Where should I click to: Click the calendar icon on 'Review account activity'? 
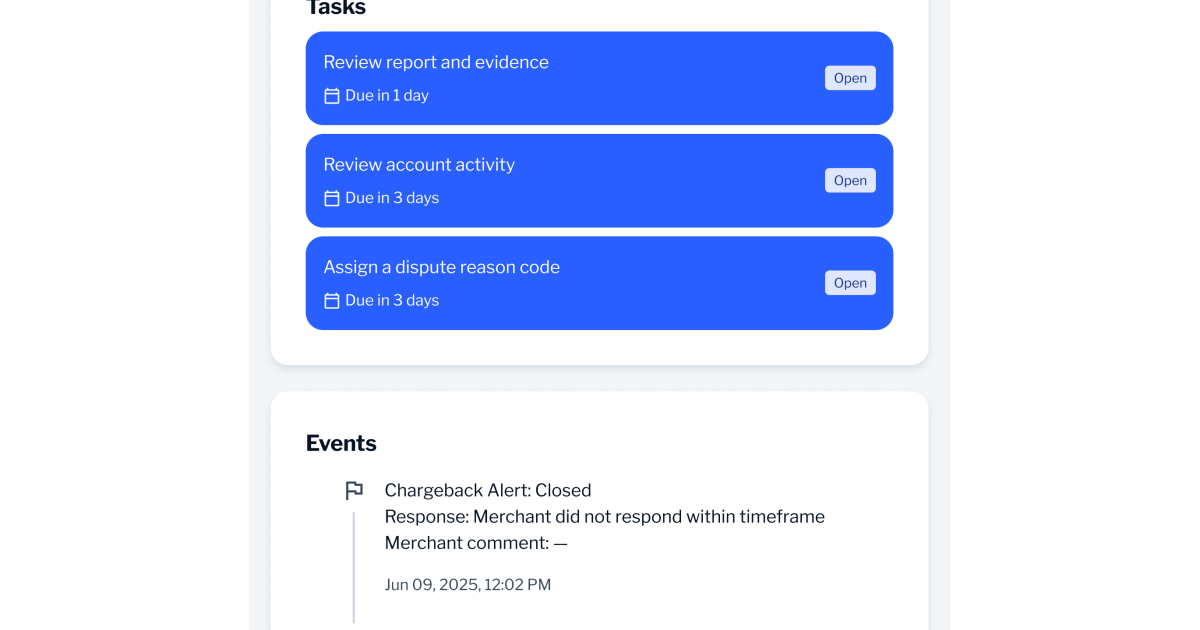pos(331,197)
